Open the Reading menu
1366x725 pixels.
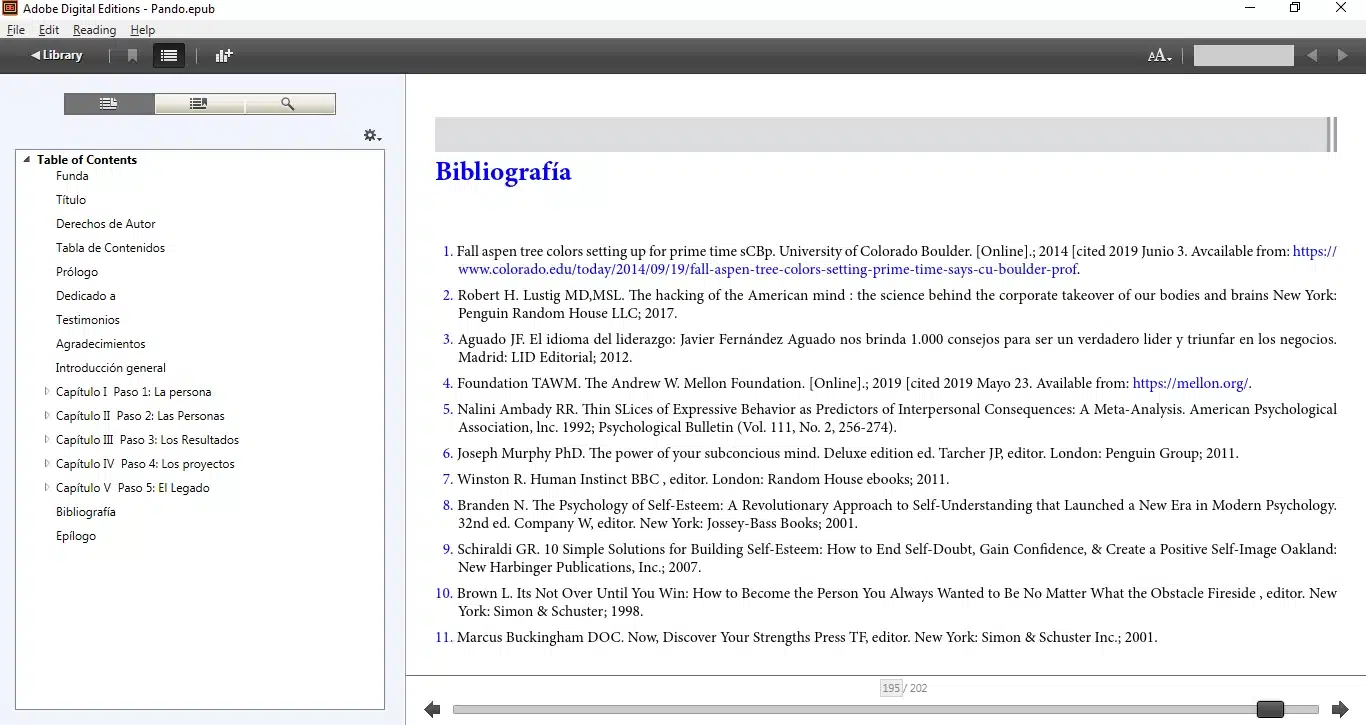pos(94,30)
